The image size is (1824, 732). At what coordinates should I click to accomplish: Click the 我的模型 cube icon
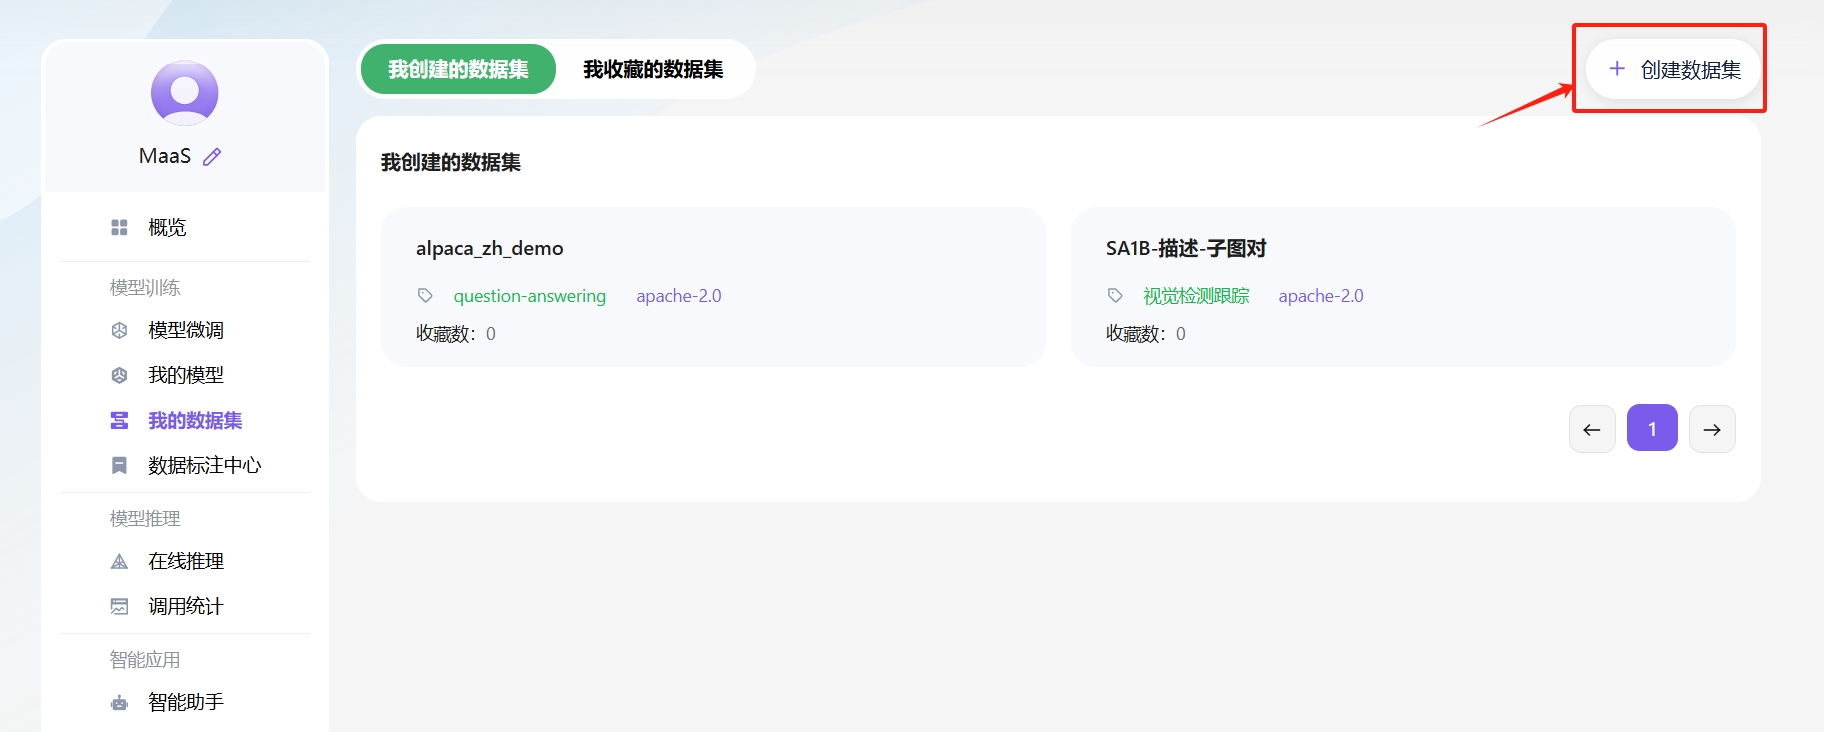point(119,375)
